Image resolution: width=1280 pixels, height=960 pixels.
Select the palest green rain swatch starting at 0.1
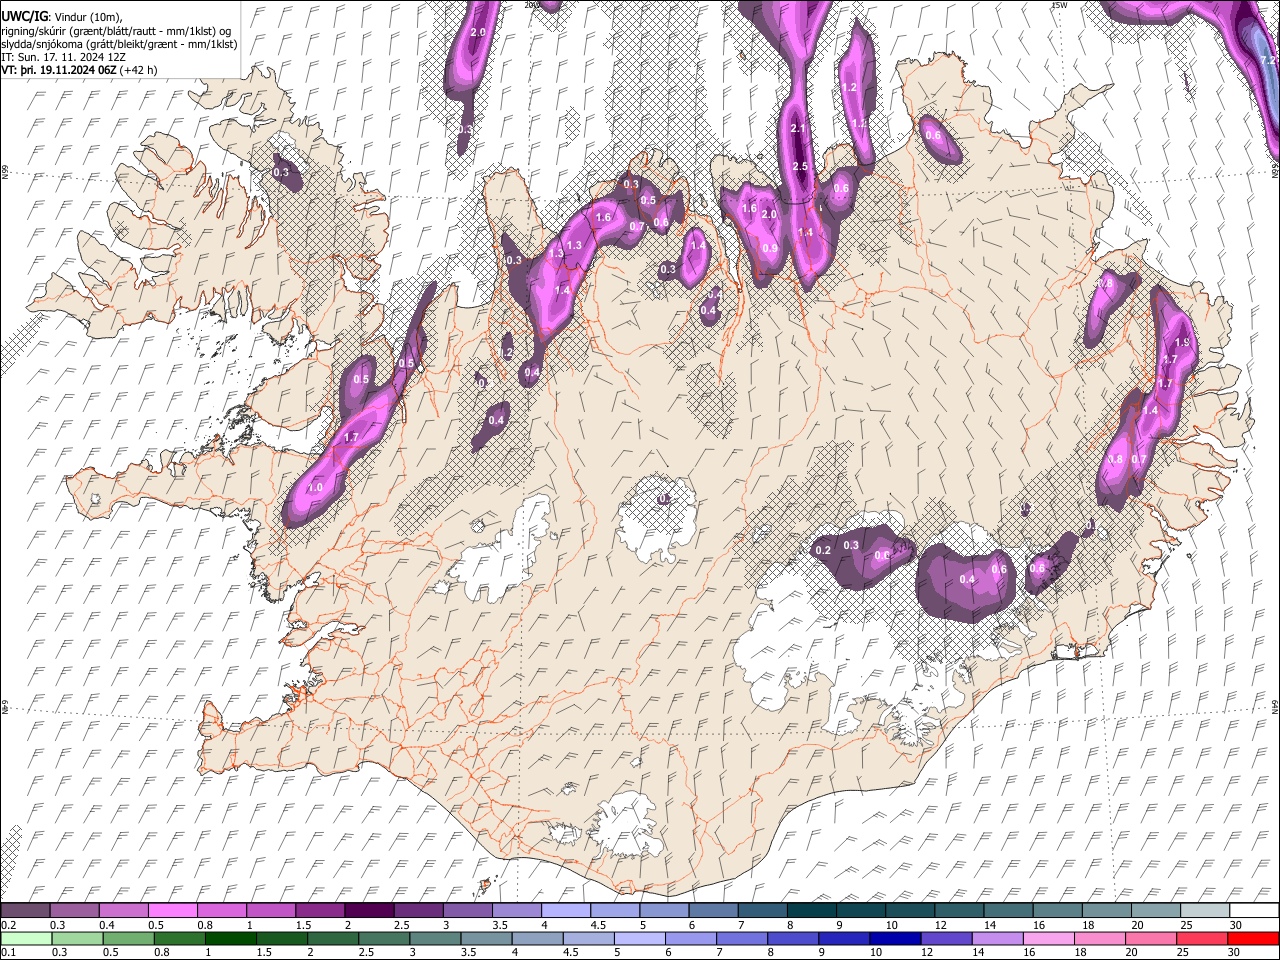[25, 938]
